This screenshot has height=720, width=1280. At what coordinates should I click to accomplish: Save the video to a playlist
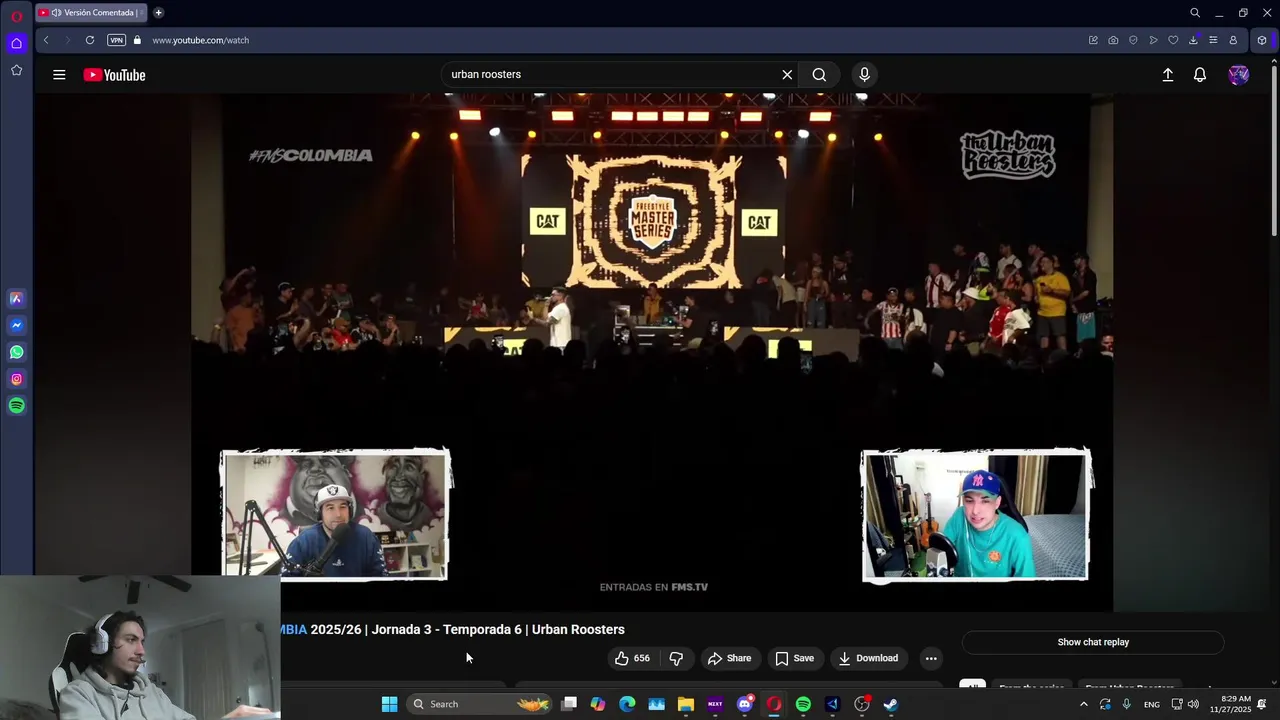click(x=795, y=658)
